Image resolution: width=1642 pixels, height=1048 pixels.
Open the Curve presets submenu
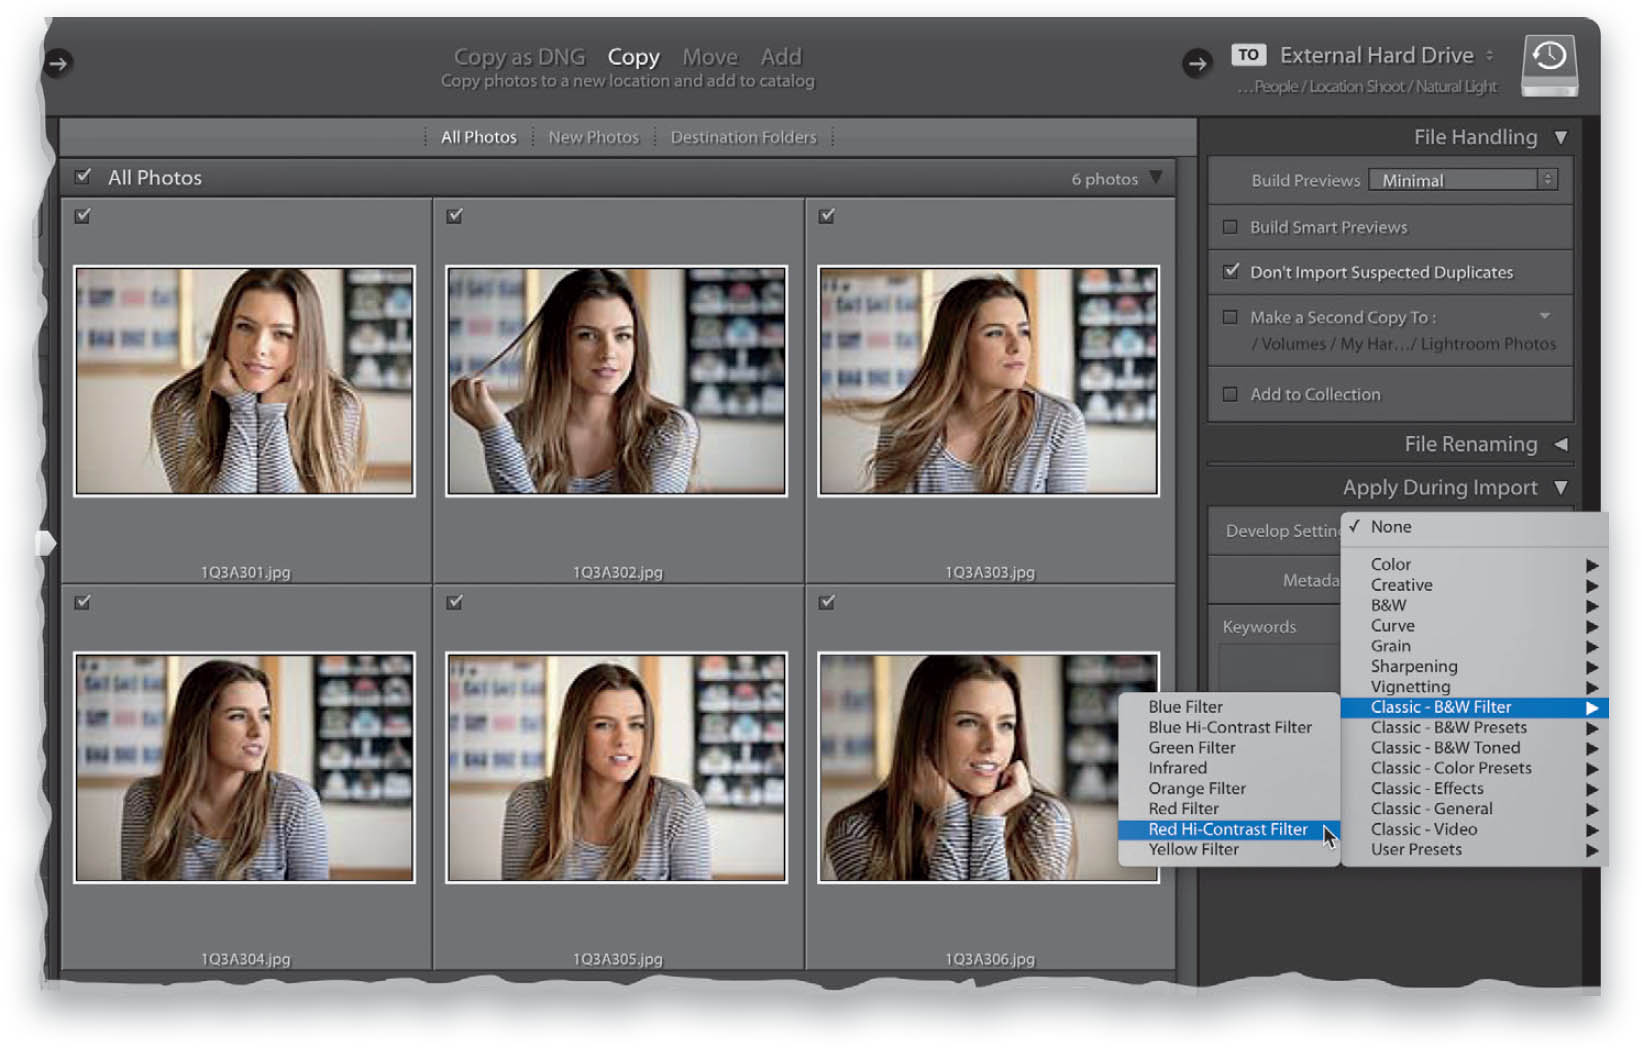click(x=1474, y=626)
